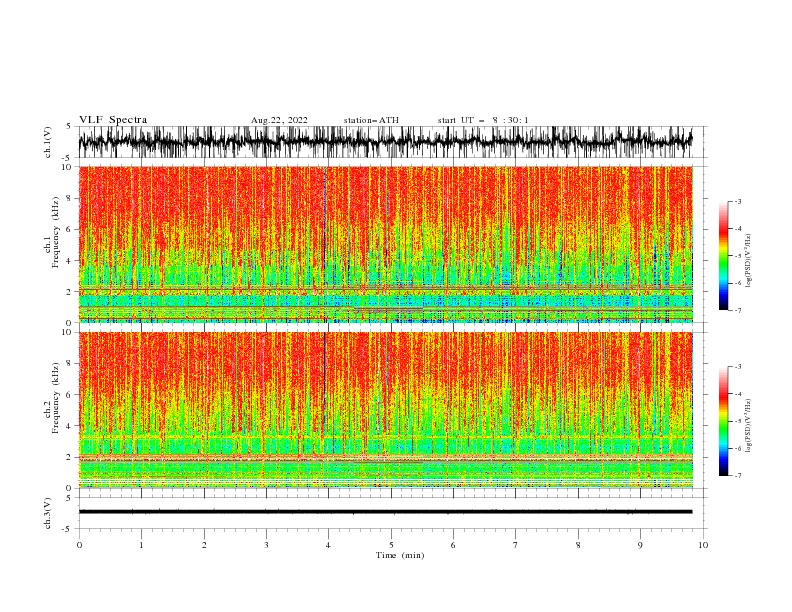Click ch.1 frequency axis tick '6'

coord(69,229)
